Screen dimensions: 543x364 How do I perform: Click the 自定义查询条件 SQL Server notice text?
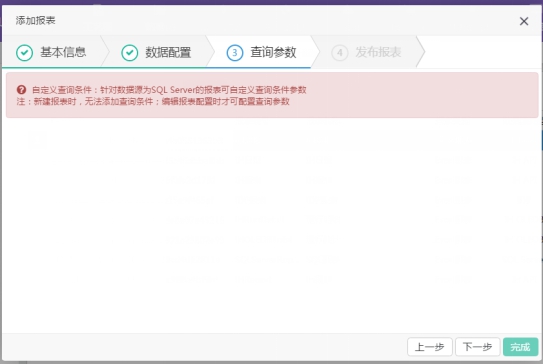(169, 90)
